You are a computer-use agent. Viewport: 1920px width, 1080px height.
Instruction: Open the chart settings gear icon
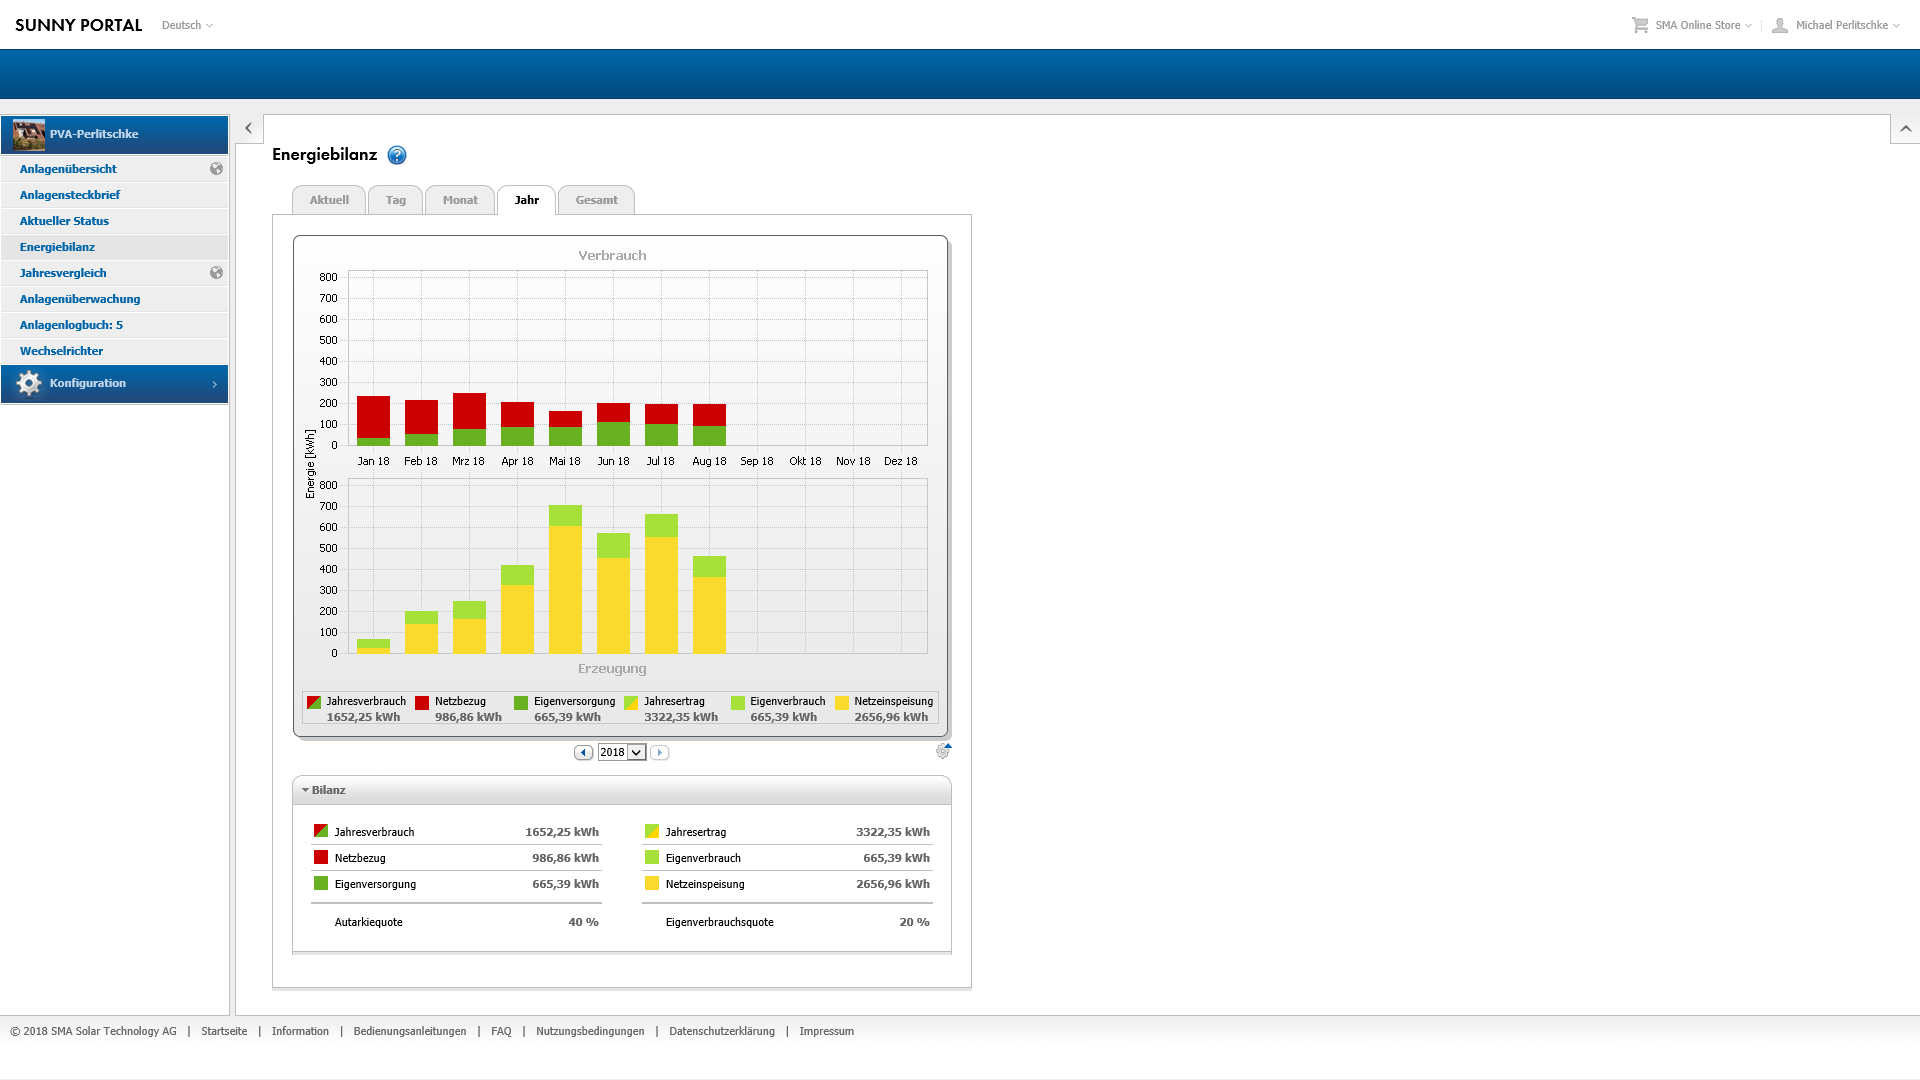click(943, 751)
